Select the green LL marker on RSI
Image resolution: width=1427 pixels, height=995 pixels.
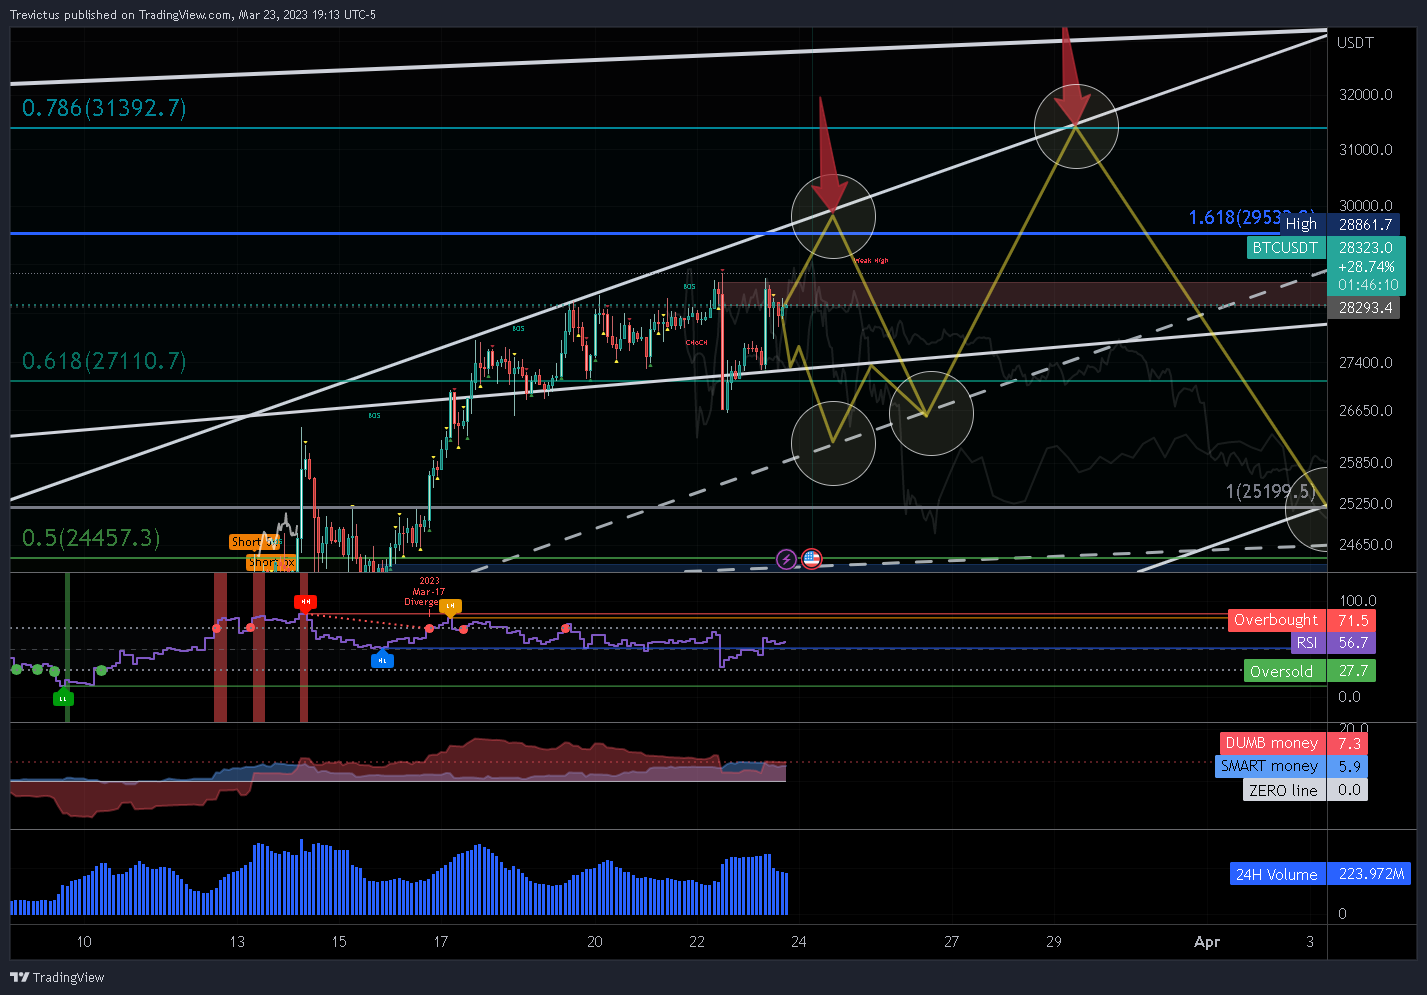click(63, 697)
